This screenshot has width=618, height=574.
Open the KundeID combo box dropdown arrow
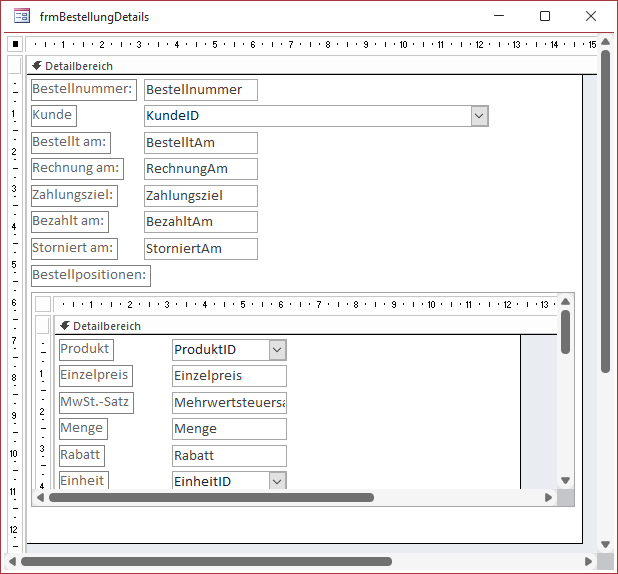[x=479, y=116]
